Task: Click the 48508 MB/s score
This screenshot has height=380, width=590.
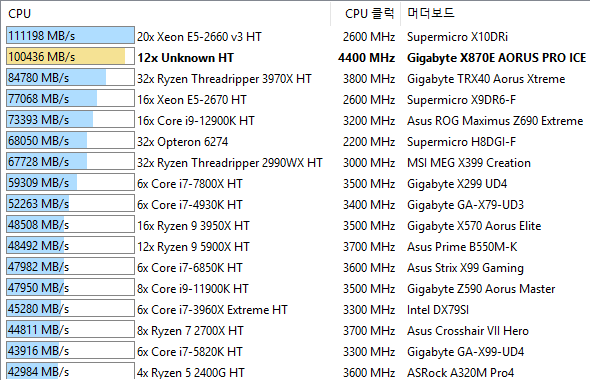Action: (x=38, y=225)
